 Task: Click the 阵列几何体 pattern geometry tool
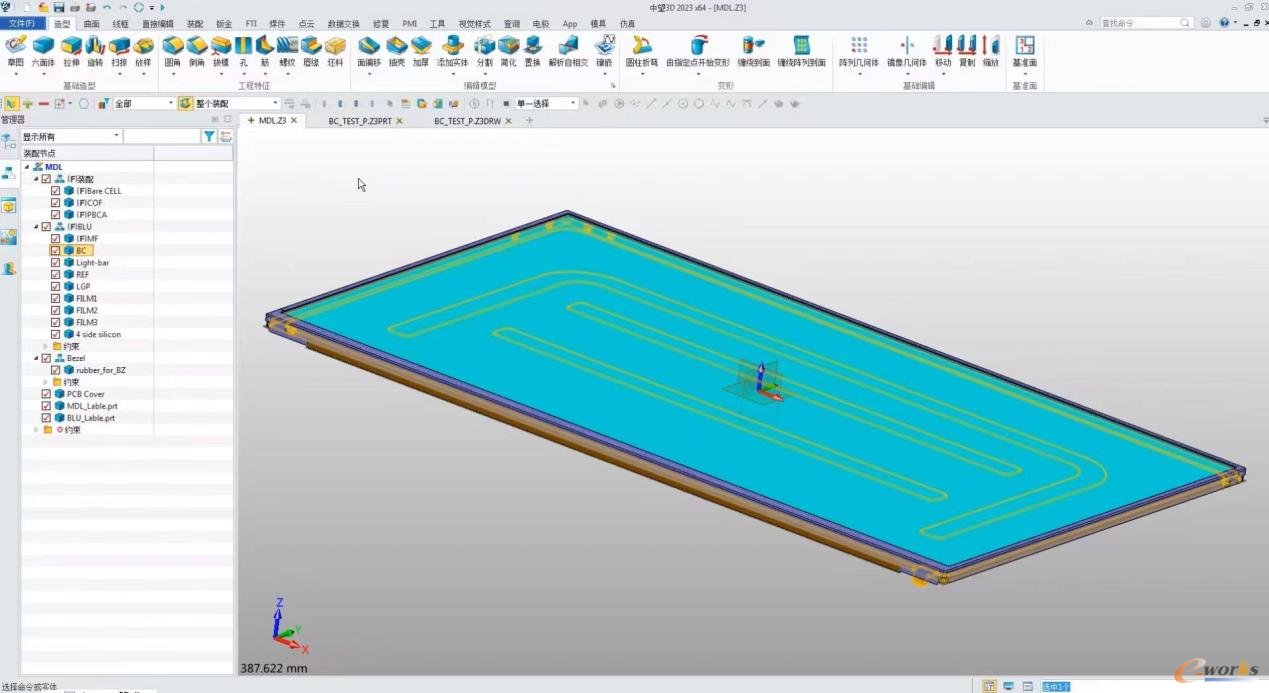point(858,51)
